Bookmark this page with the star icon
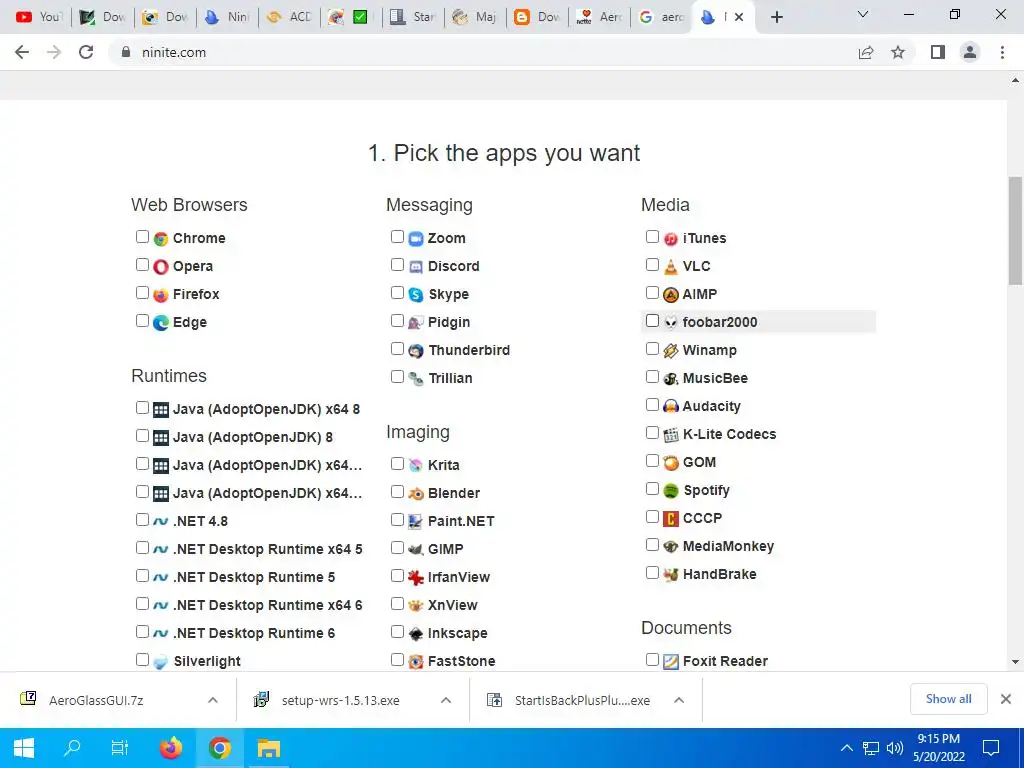Screen dimensions: 1024x768 (898, 52)
